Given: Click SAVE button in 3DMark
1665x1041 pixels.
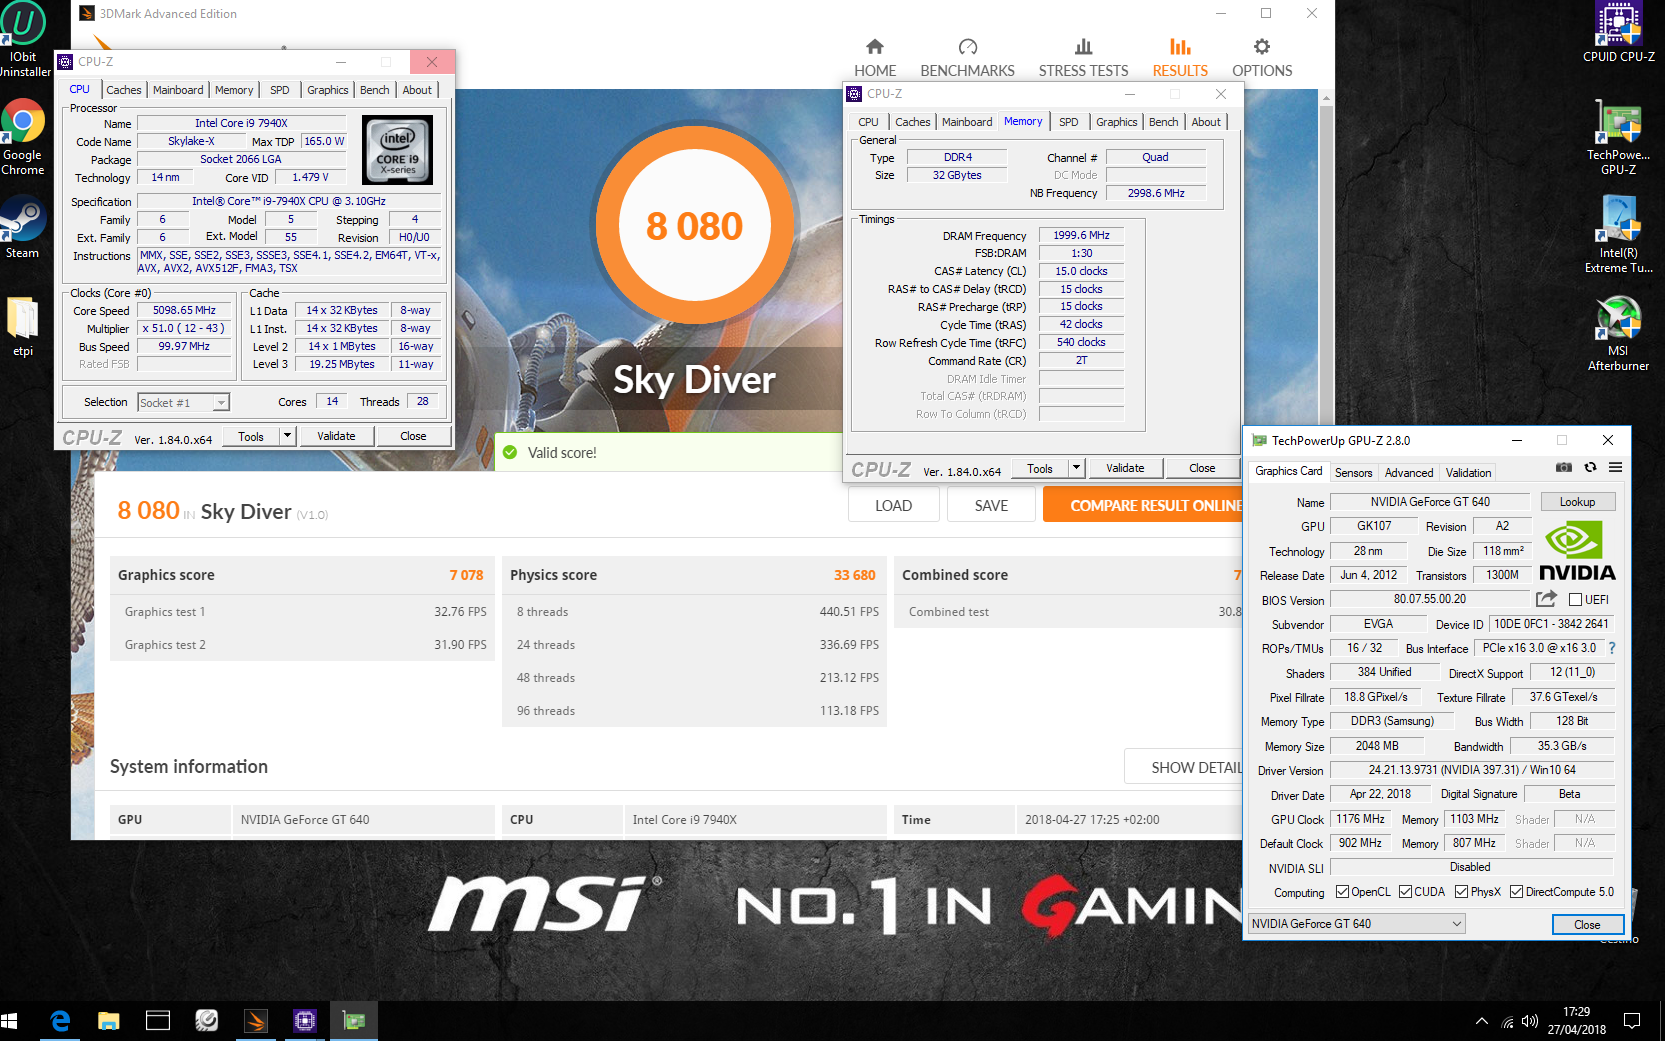Looking at the screenshot, I should click(x=991, y=506).
